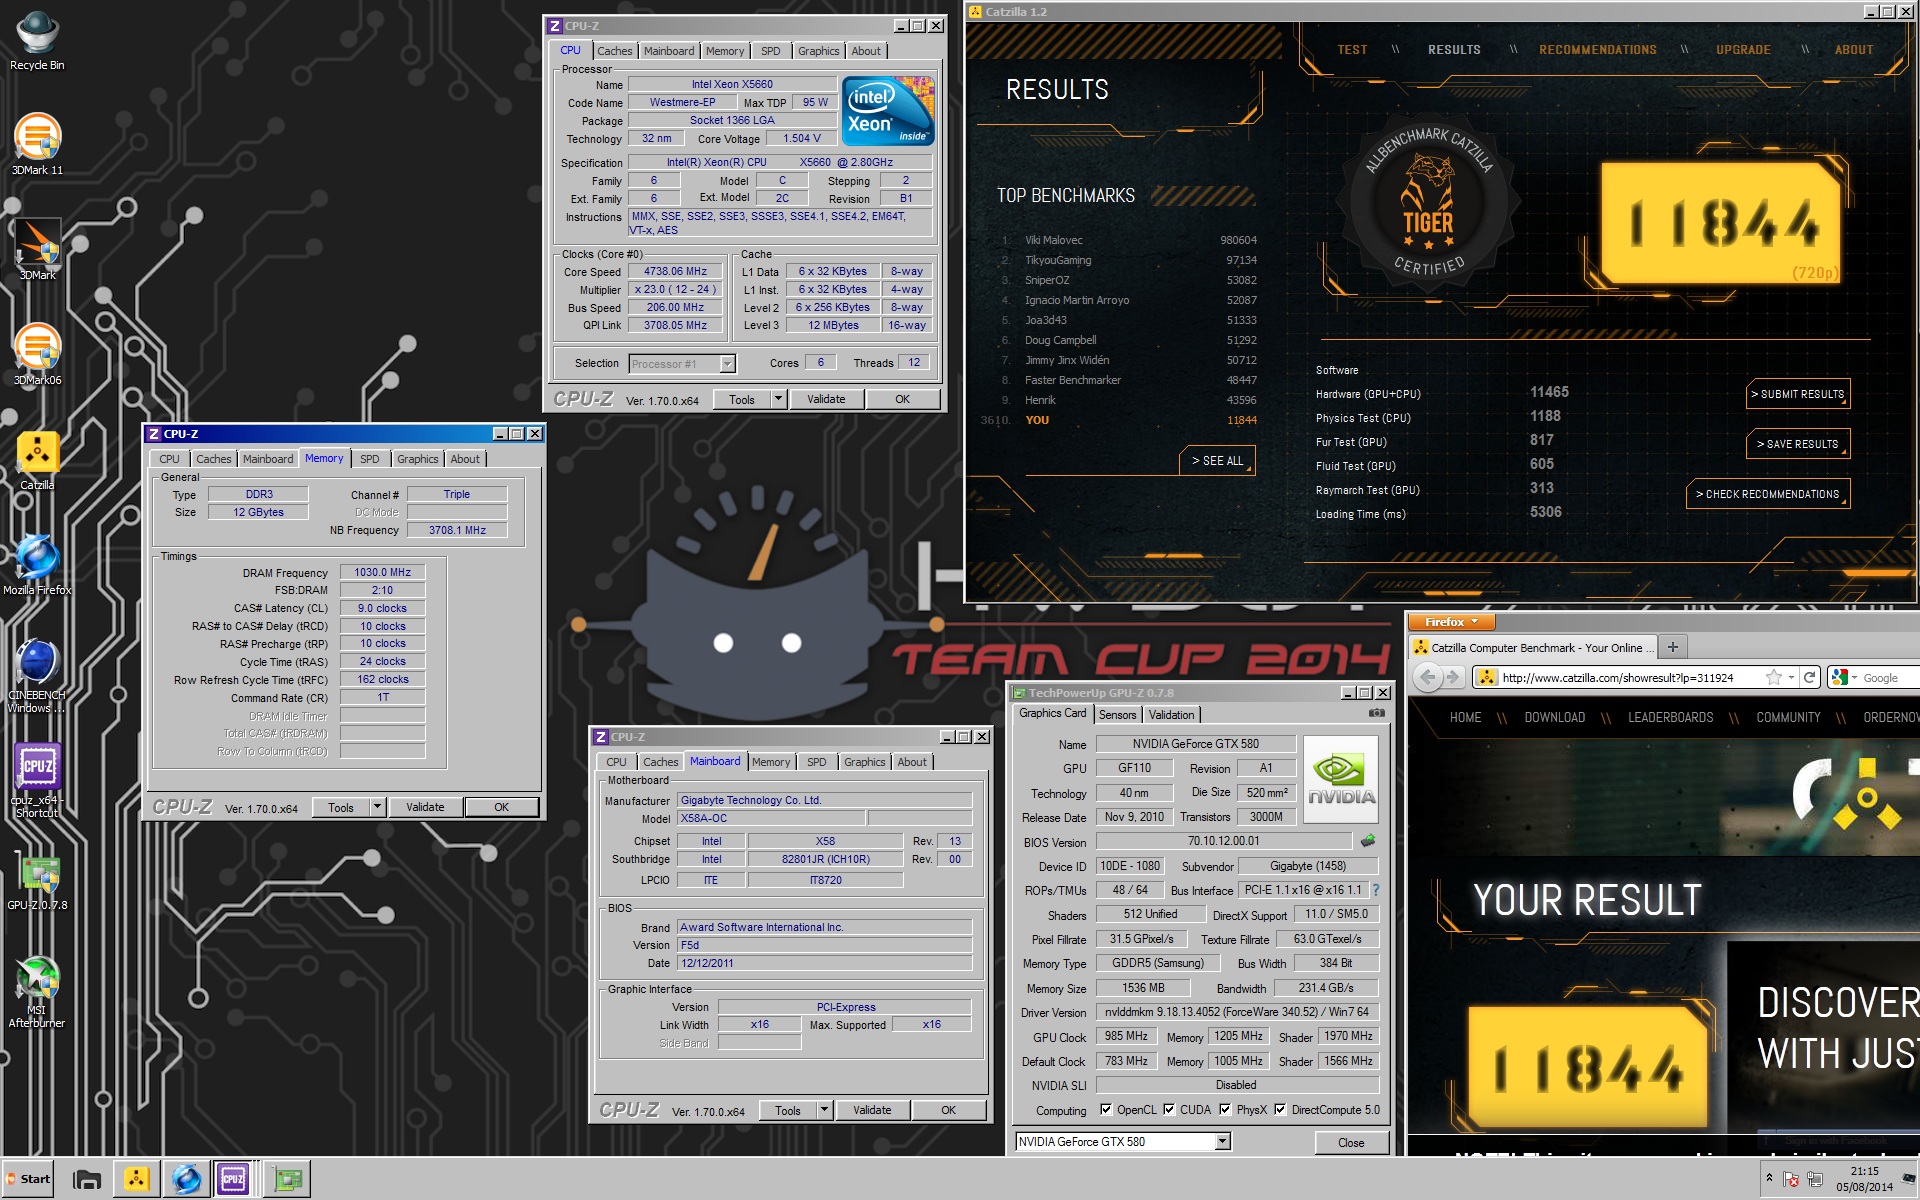1920x1200 pixels.
Task: Open the orange Firefox menu button
Action: (1451, 622)
